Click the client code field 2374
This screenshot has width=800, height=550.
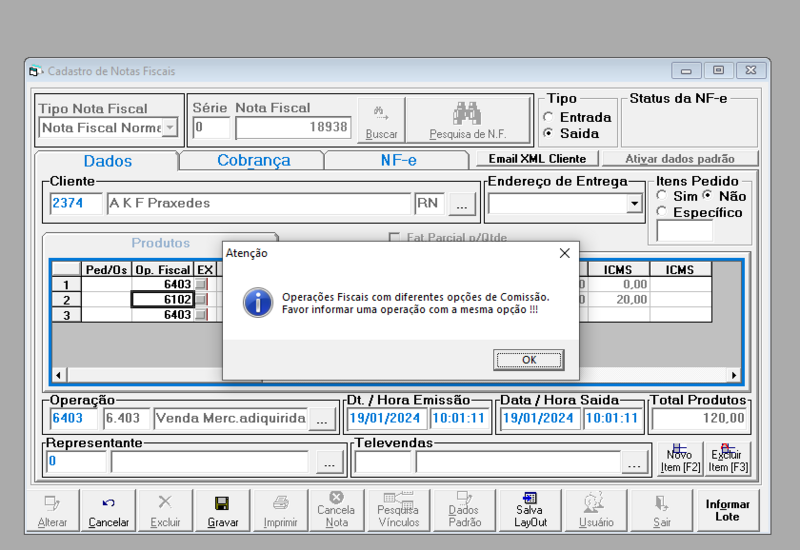(x=76, y=203)
